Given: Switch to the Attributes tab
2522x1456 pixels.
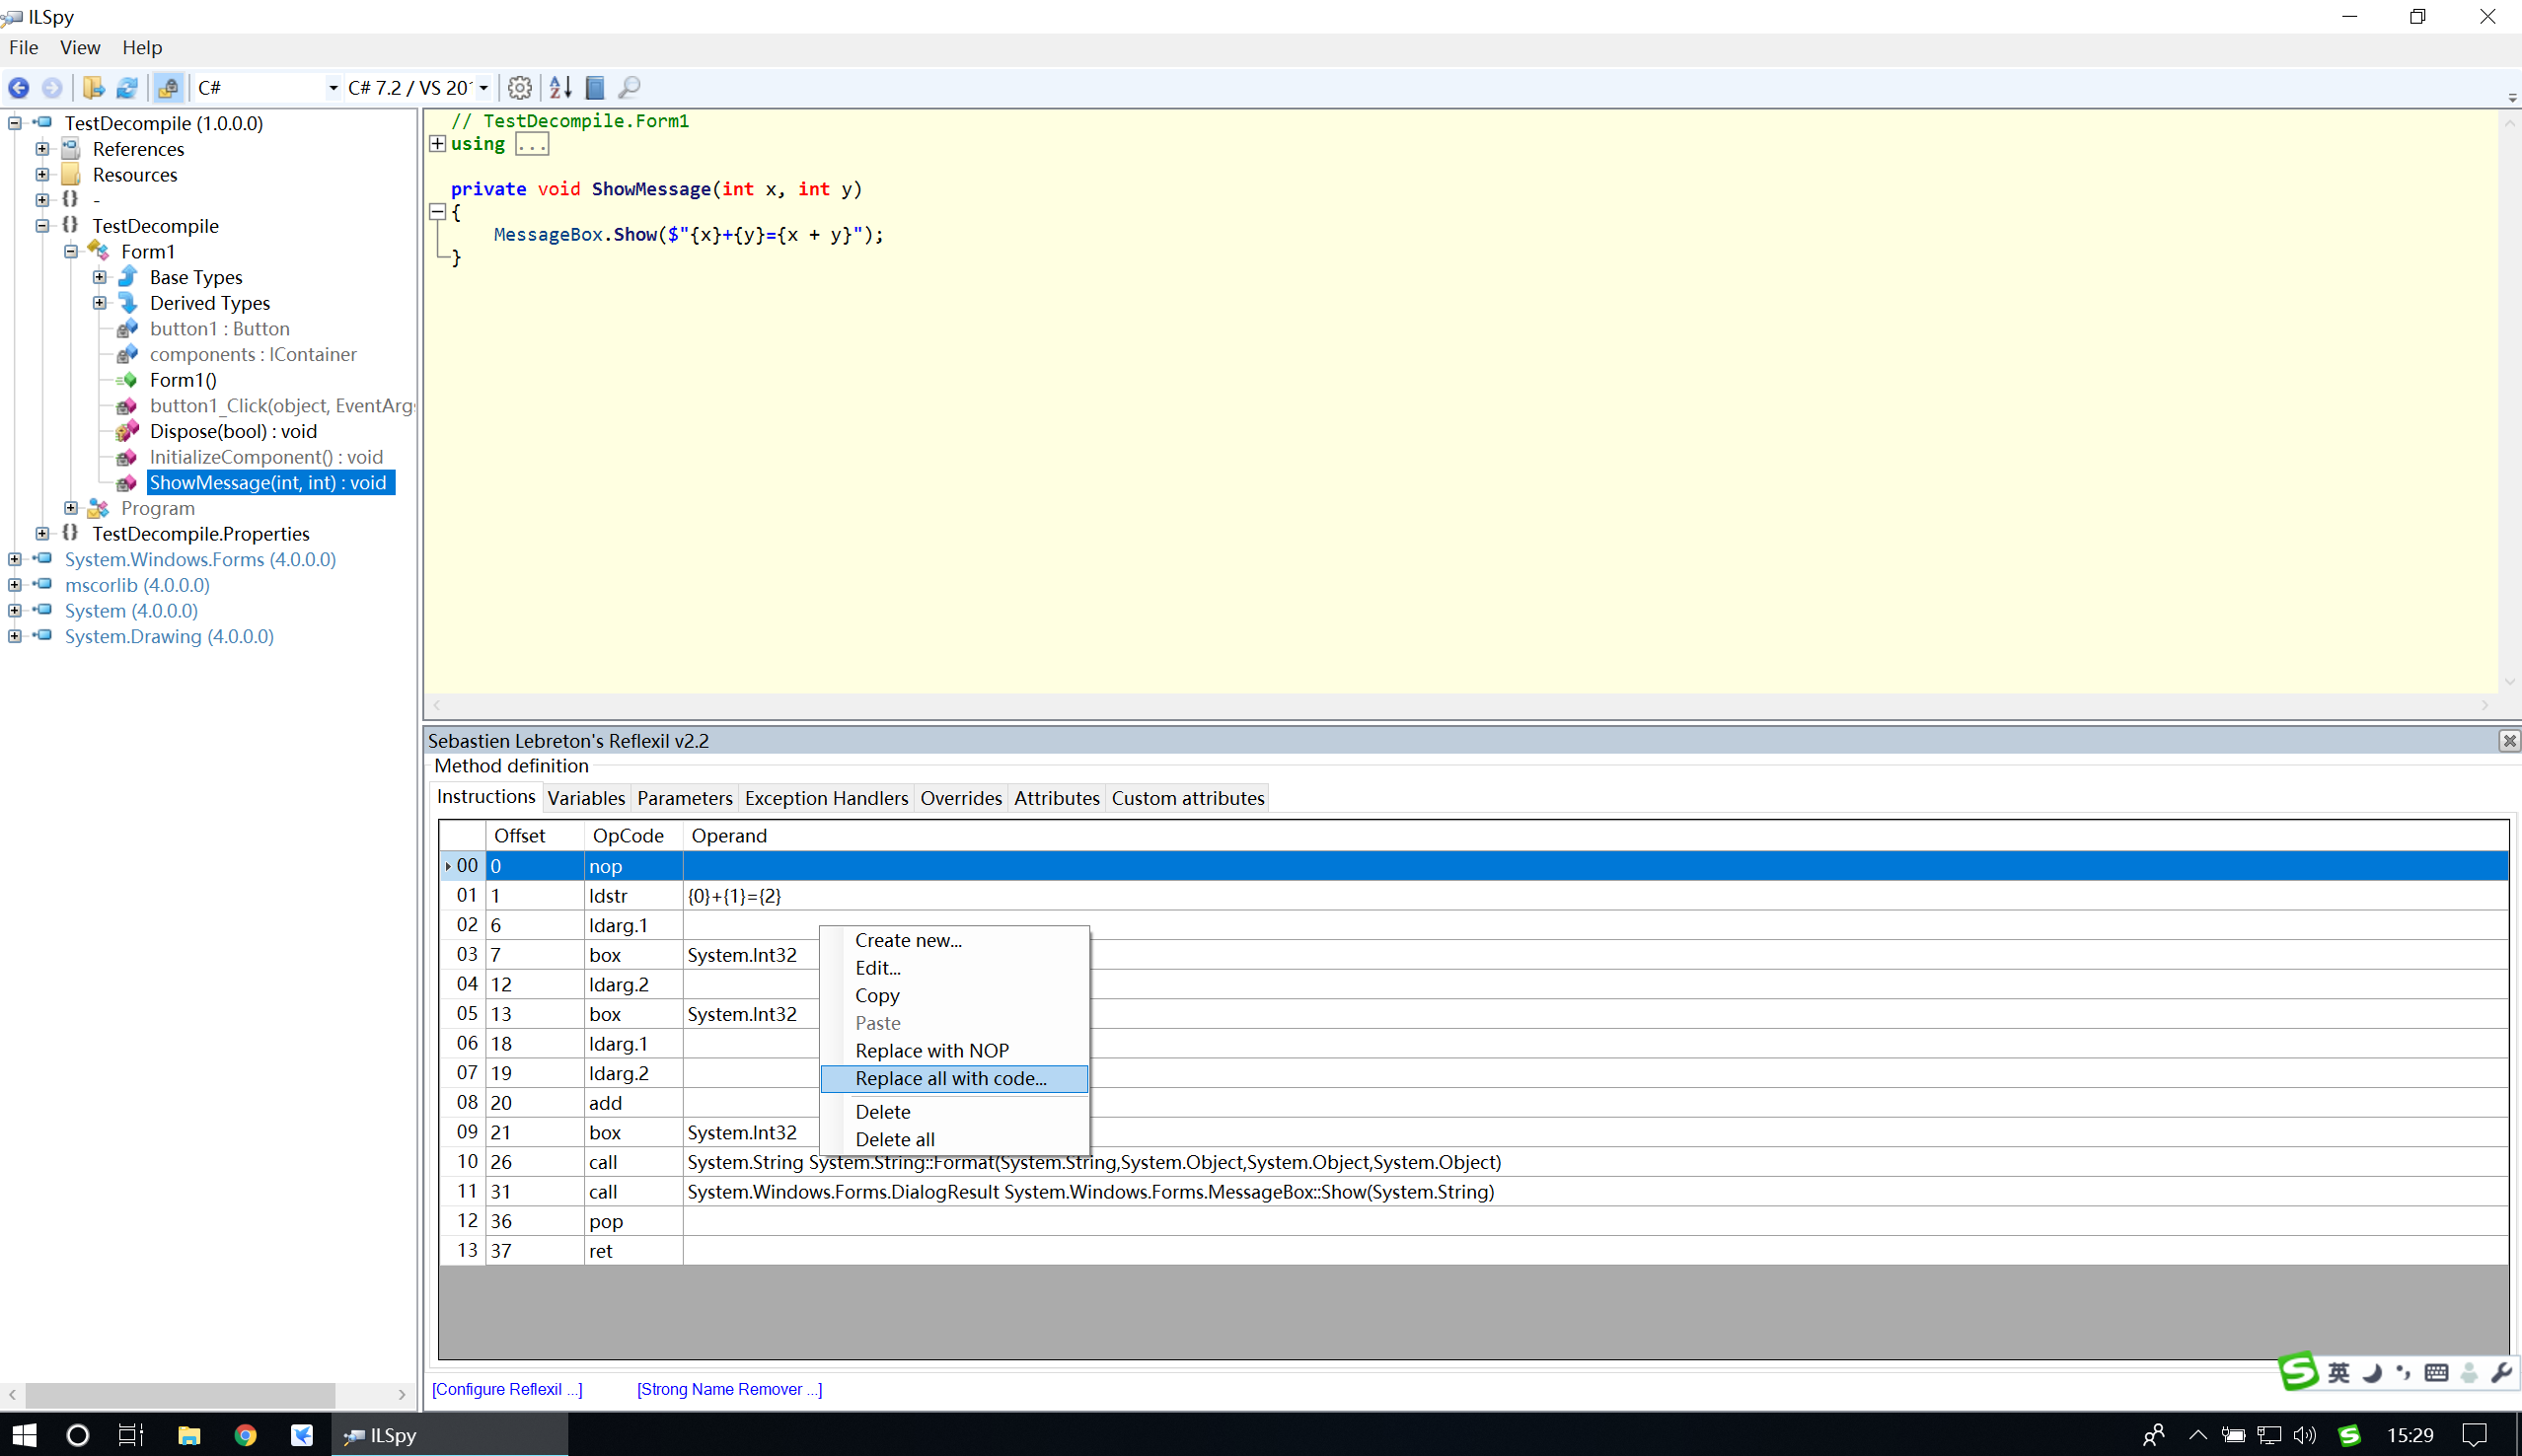Looking at the screenshot, I should pyautogui.click(x=1056, y=798).
